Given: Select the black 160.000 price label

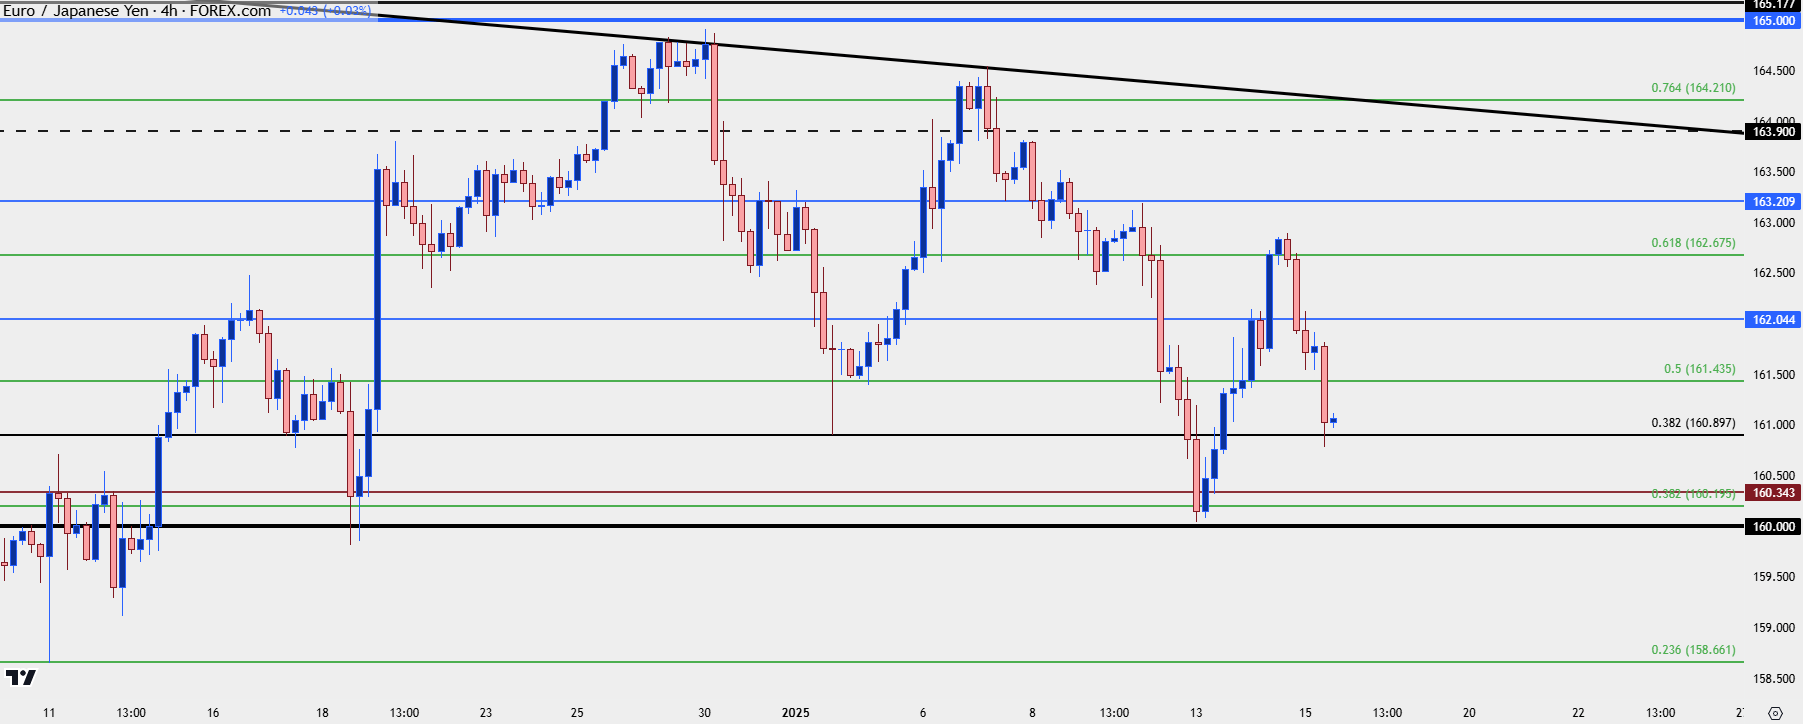Looking at the screenshot, I should click(1774, 526).
